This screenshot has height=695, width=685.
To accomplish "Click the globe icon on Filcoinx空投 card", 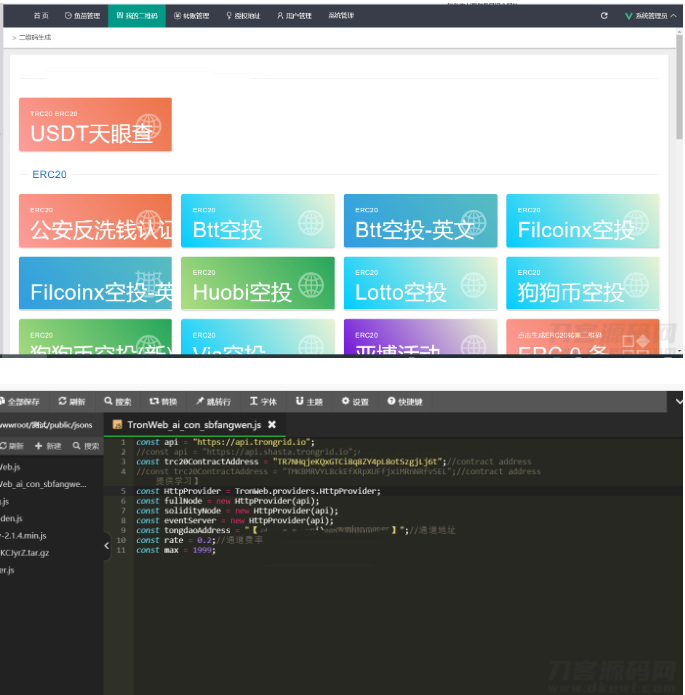I will (x=636, y=223).
